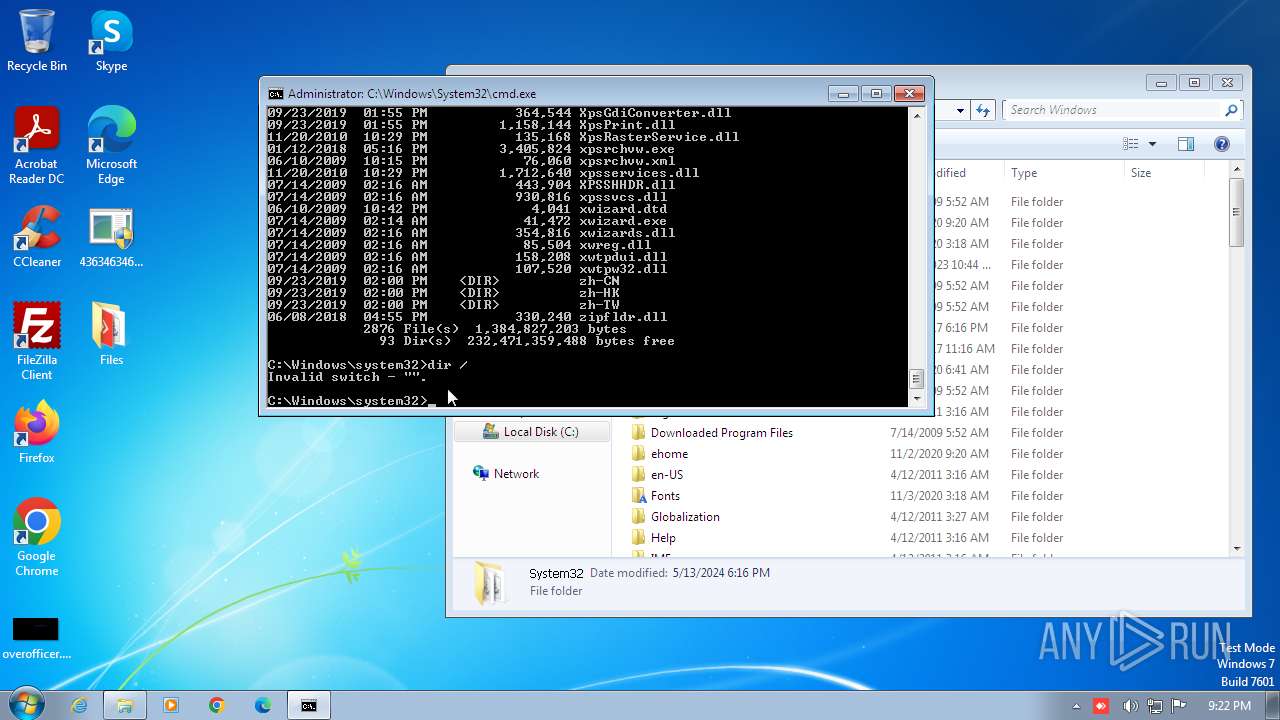
Task: Select the en-US folder
Action: click(658, 475)
